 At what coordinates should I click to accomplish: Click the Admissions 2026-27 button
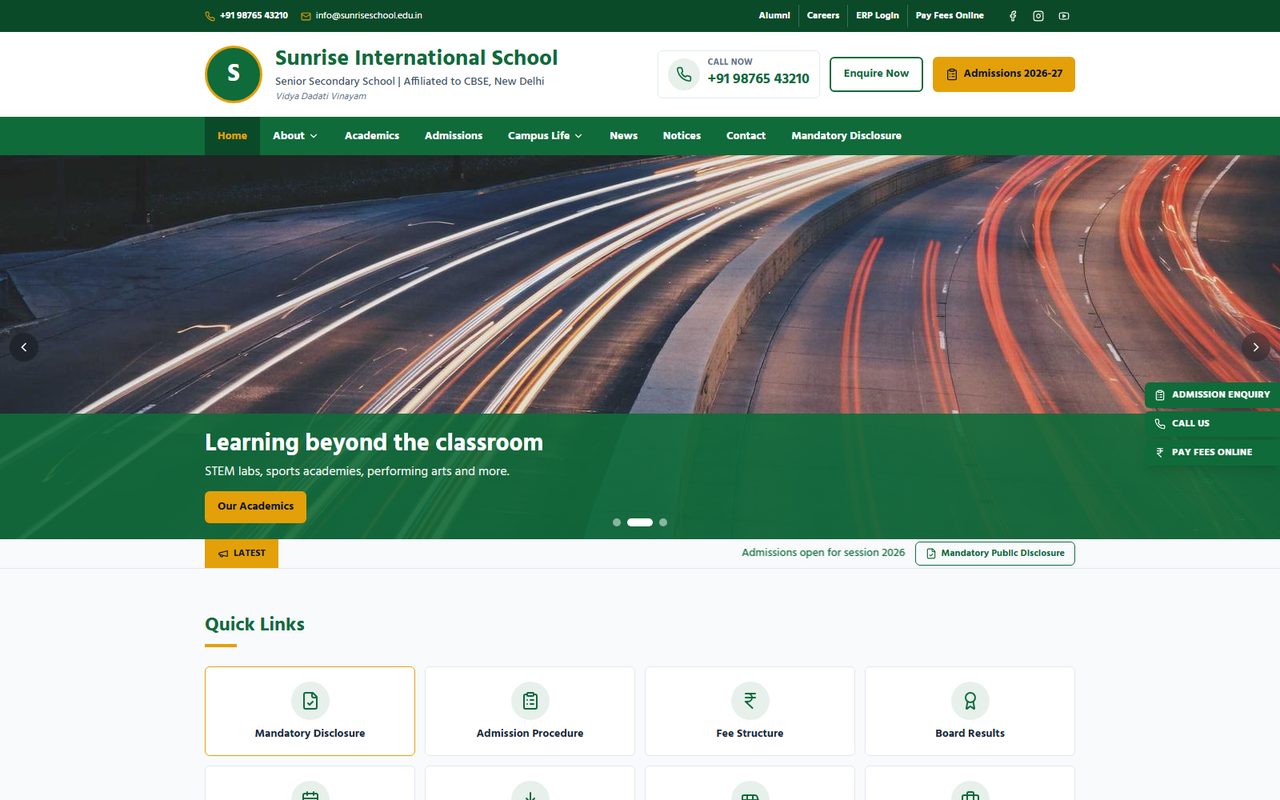pos(1004,74)
